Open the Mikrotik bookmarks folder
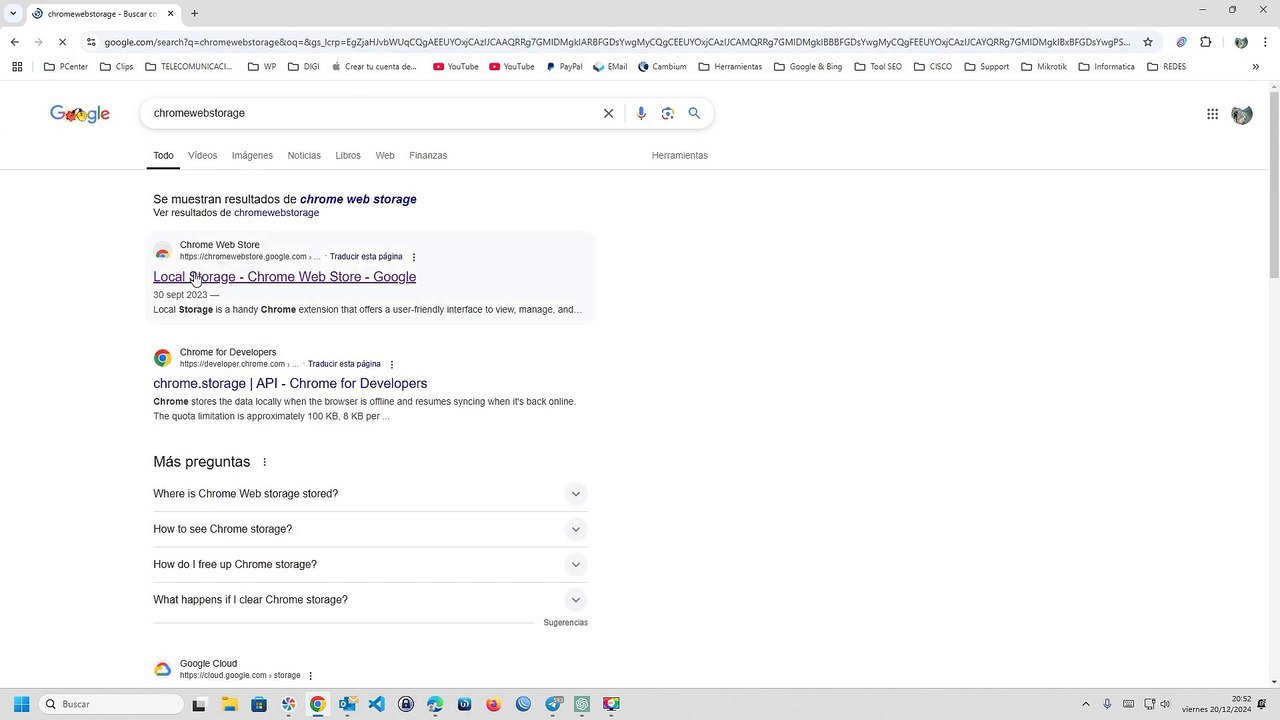Screen dimensions: 1280x720 coord(1044,67)
